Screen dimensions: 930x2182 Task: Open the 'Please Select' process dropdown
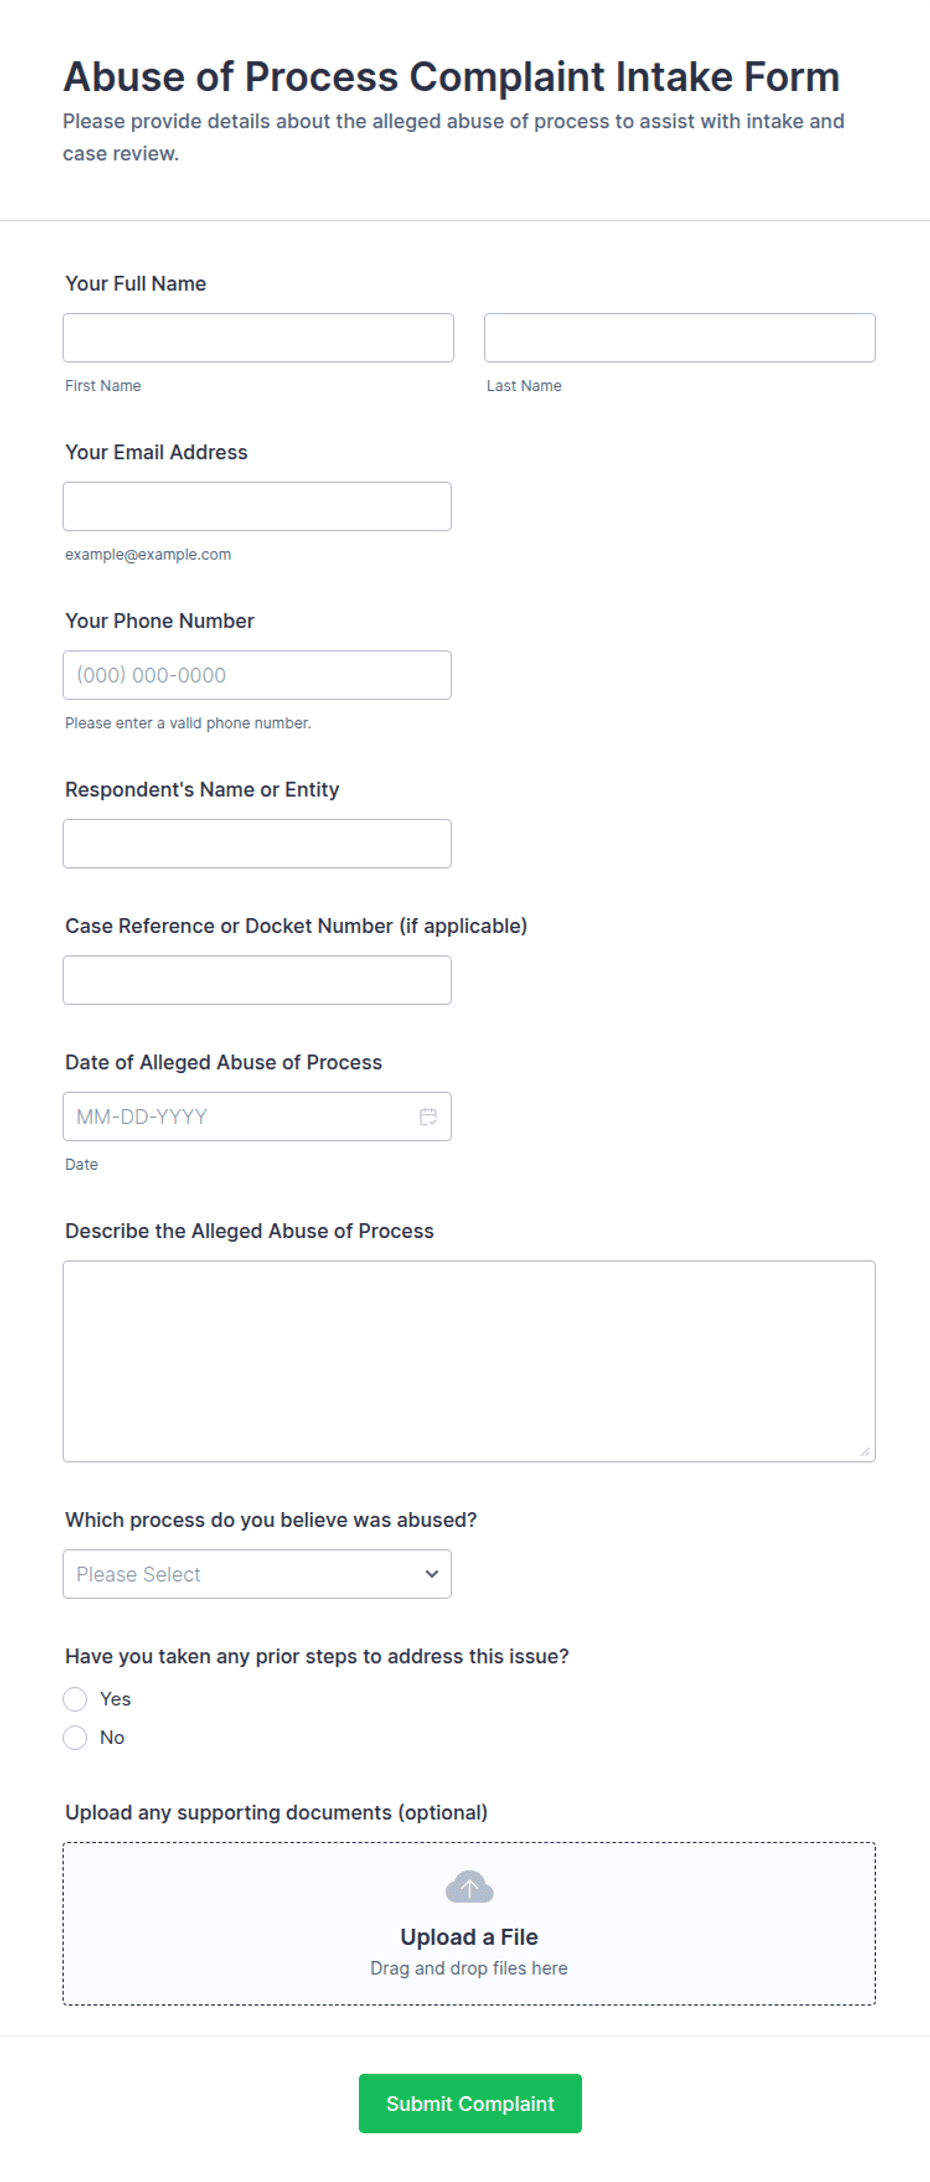[x=257, y=1573]
